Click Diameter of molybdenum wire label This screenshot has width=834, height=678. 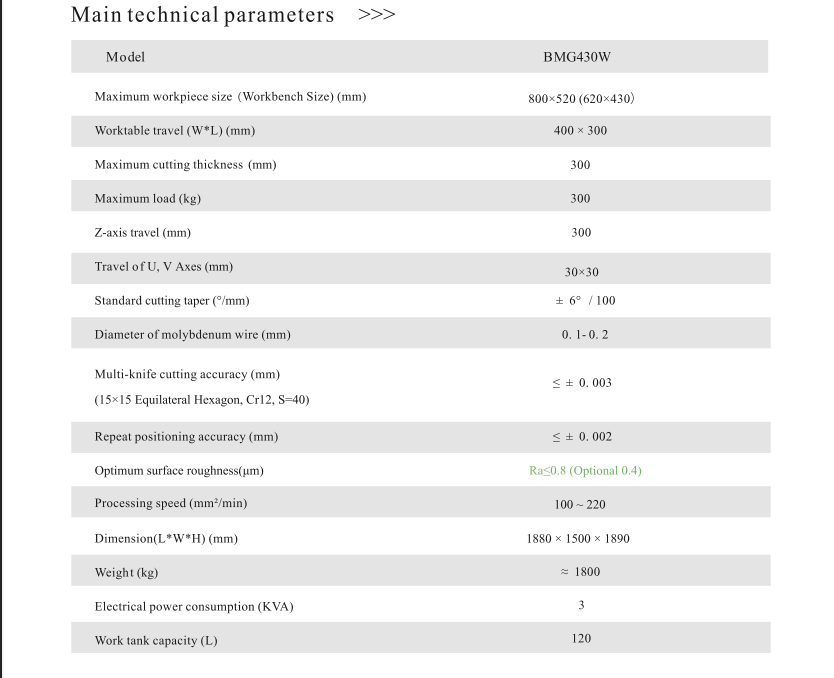193,334
